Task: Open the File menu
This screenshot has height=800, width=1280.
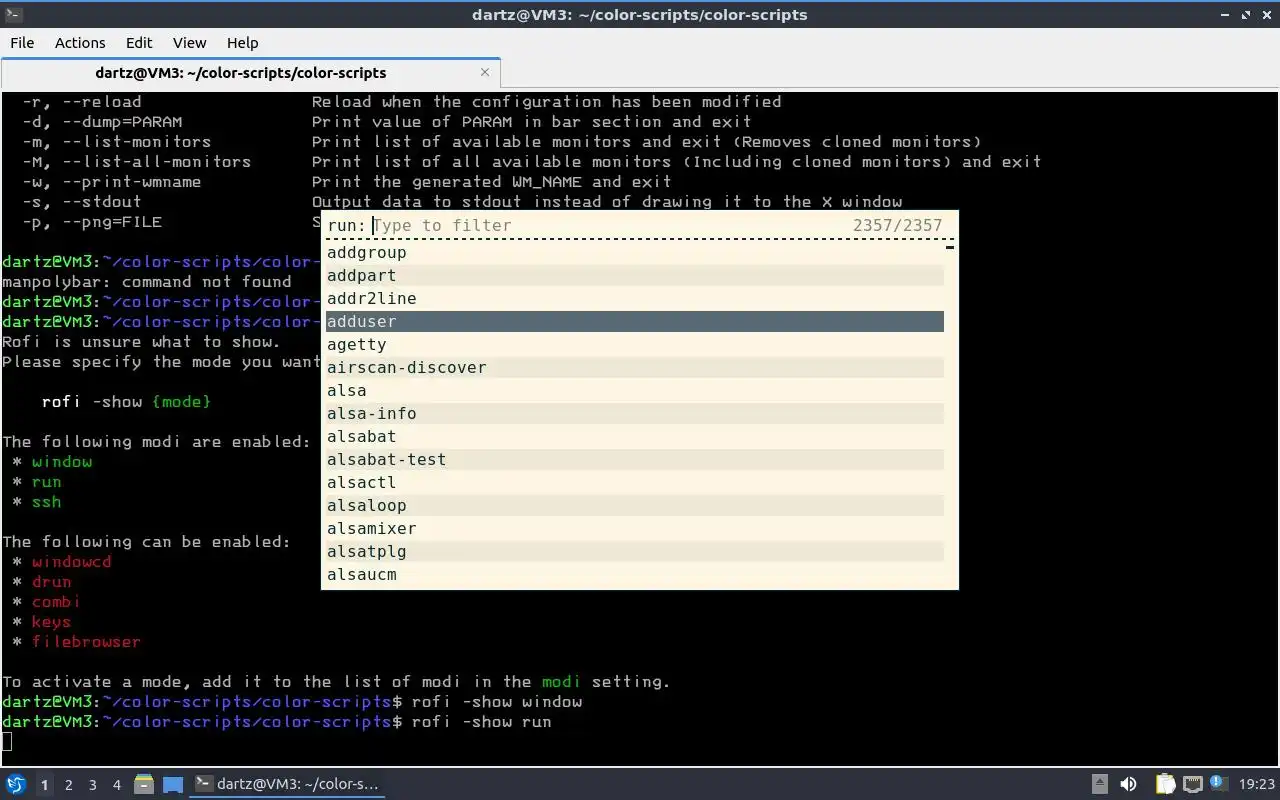Action: [x=22, y=42]
